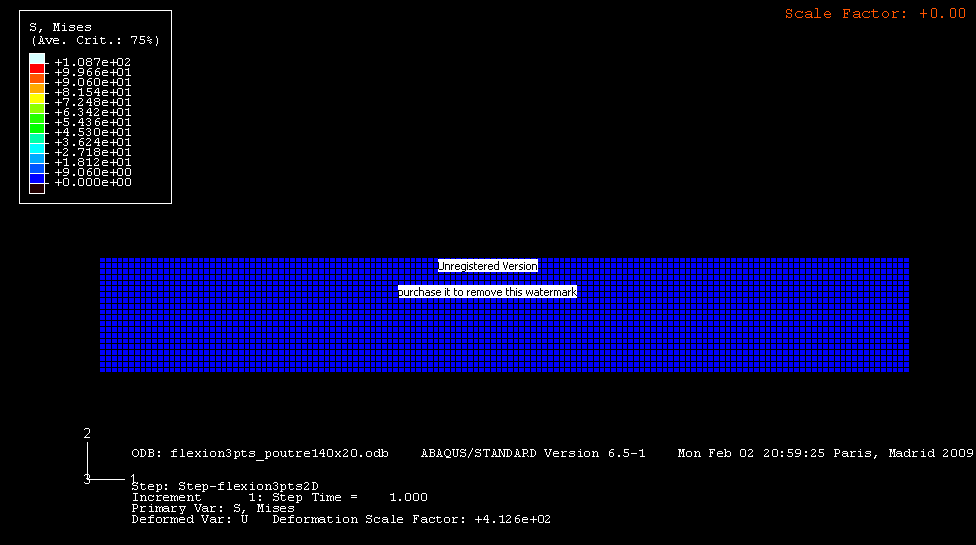Click axis 3 label at triad origin

87,480
